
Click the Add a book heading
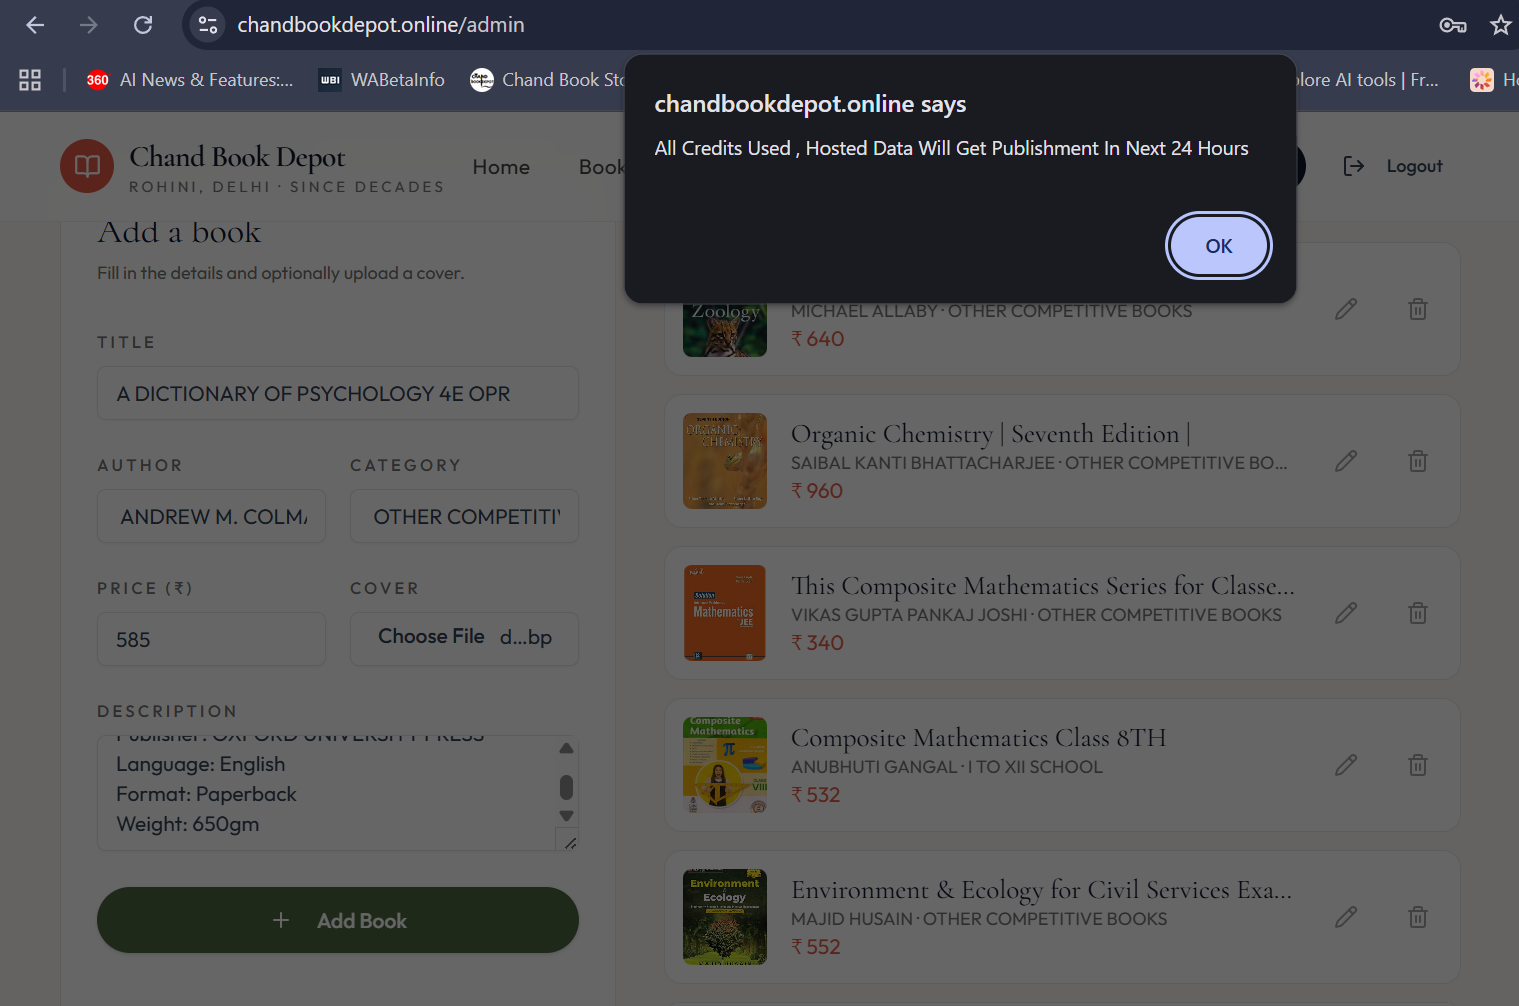click(179, 232)
